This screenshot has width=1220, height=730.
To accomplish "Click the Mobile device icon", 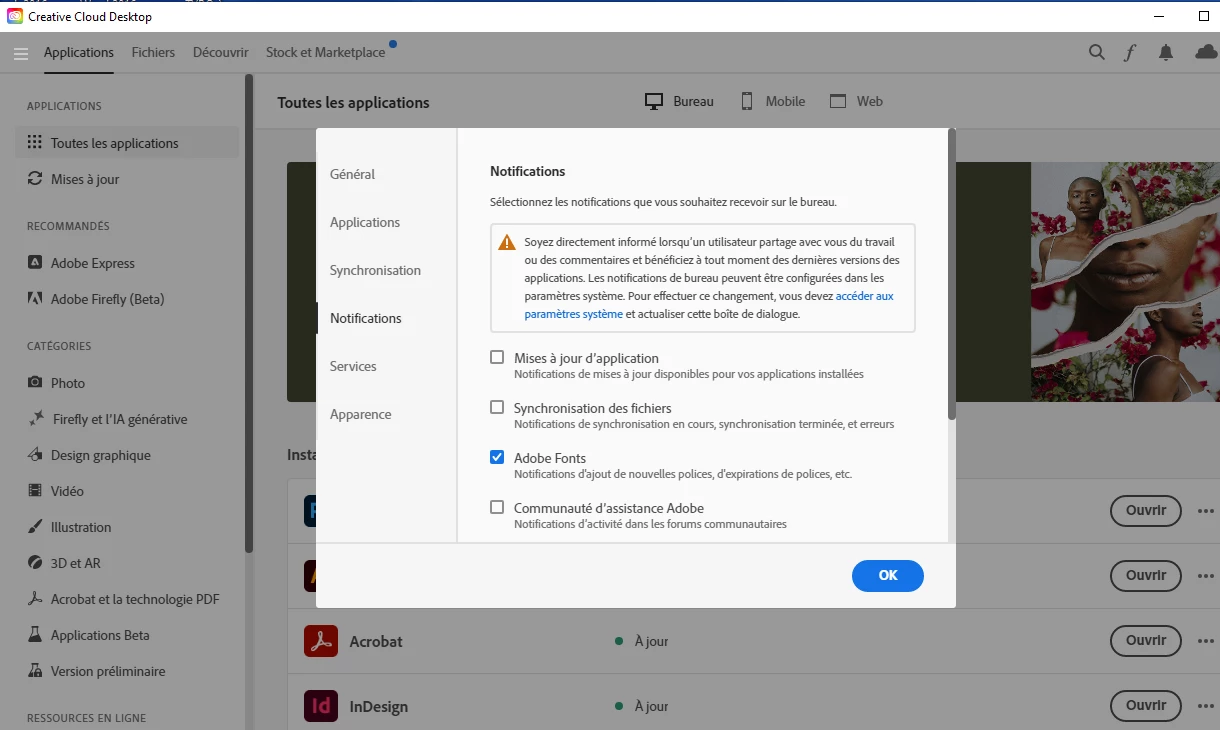I will point(747,101).
